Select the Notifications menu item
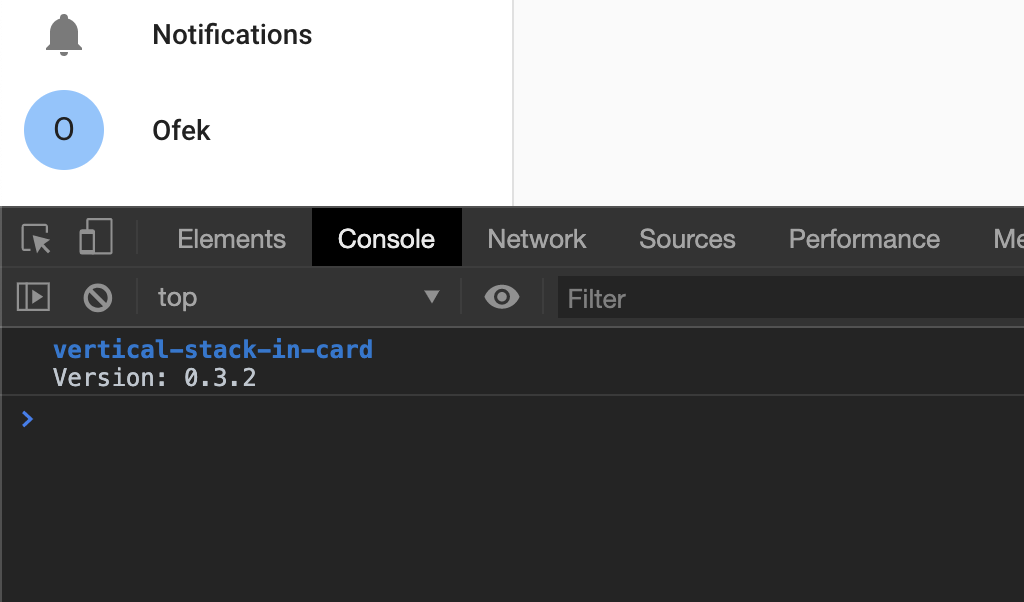1024x602 pixels. (x=232, y=33)
